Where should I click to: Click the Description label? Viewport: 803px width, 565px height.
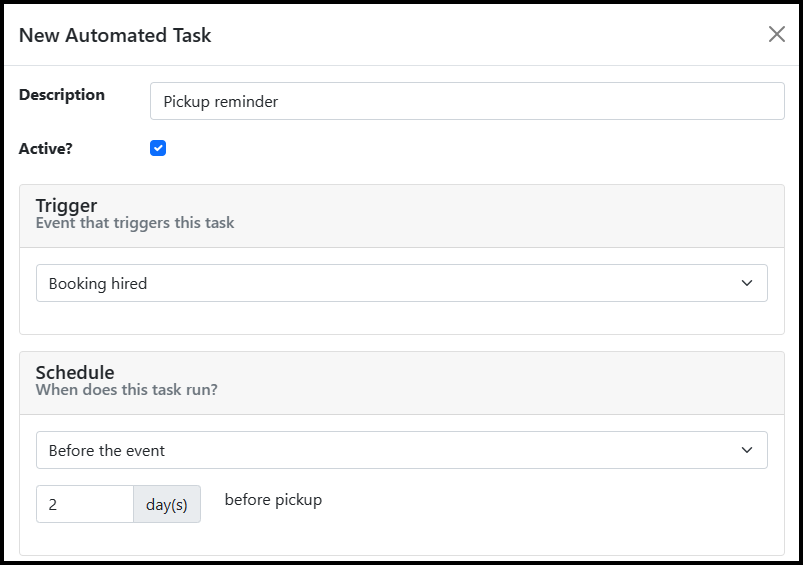click(x=62, y=95)
